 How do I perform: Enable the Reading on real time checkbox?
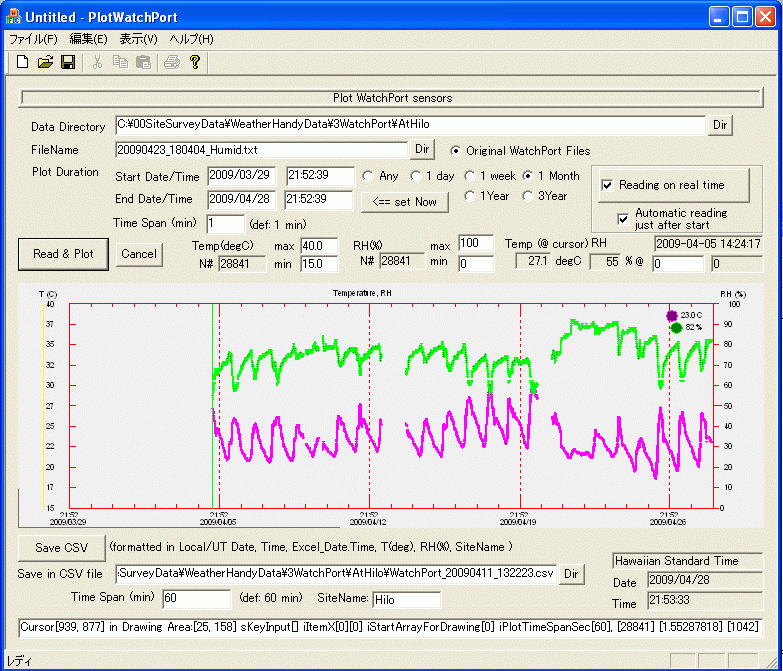(x=607, y=185)
